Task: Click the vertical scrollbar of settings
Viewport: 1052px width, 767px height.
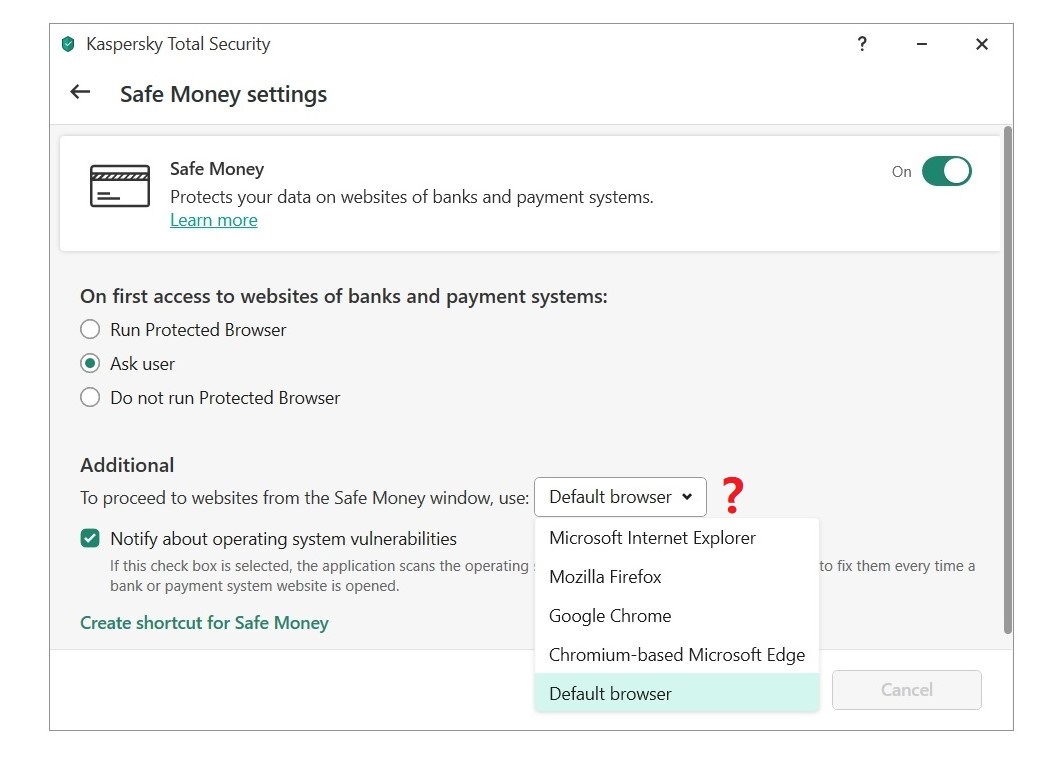Action: tap(1008, 380)
